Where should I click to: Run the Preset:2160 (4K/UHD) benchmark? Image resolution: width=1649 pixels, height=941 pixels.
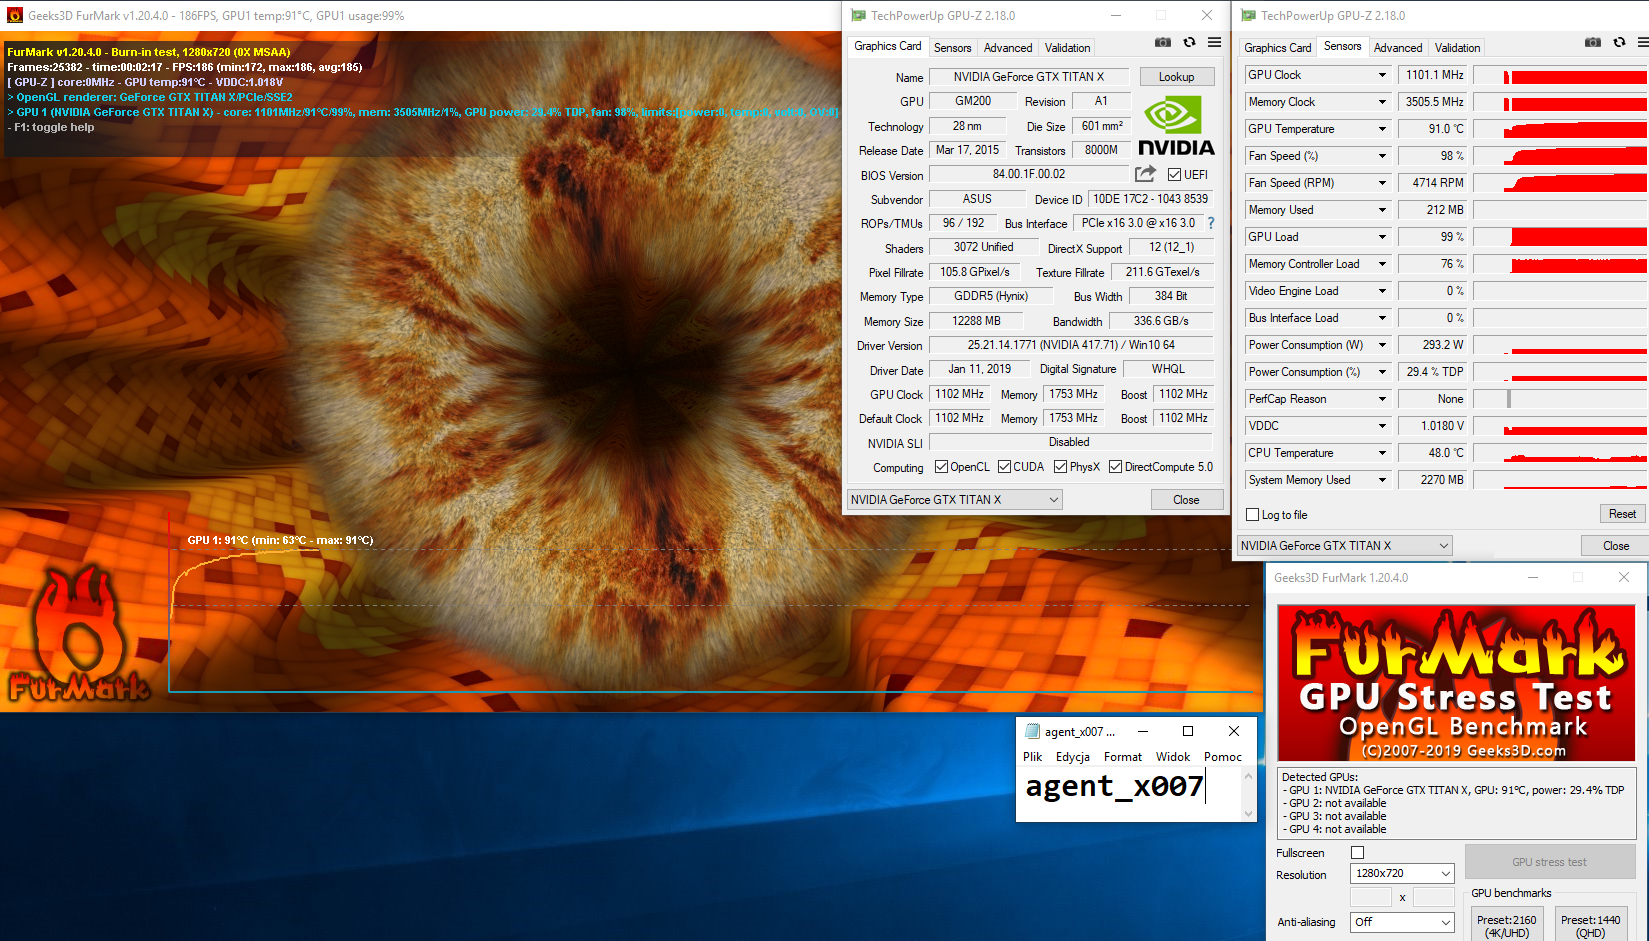tap(1506, 926)
